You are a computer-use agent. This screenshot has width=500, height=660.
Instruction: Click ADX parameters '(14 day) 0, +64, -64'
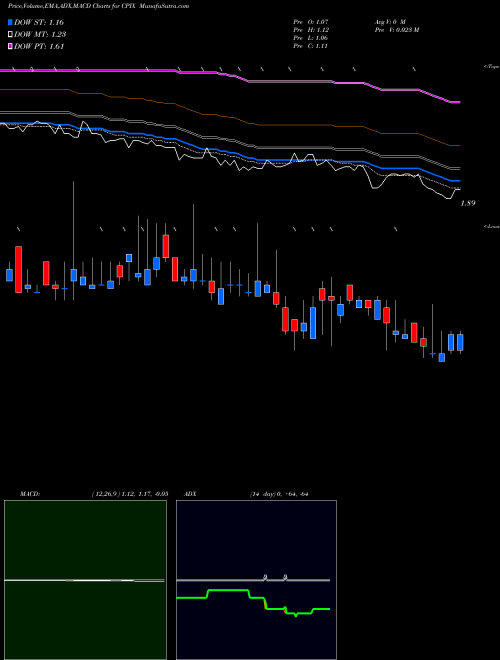279,494
